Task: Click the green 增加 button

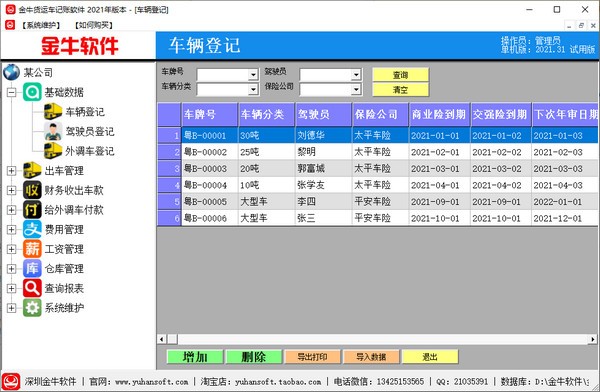Action: tap(195, 357)
